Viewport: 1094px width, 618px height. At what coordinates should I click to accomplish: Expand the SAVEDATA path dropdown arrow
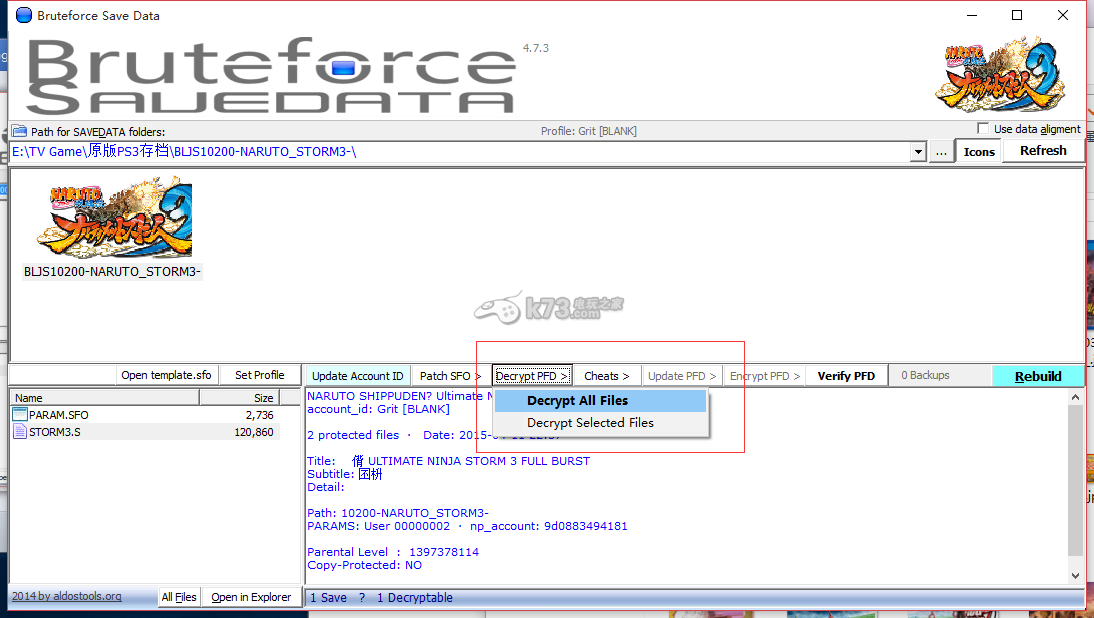click(918, 152)
